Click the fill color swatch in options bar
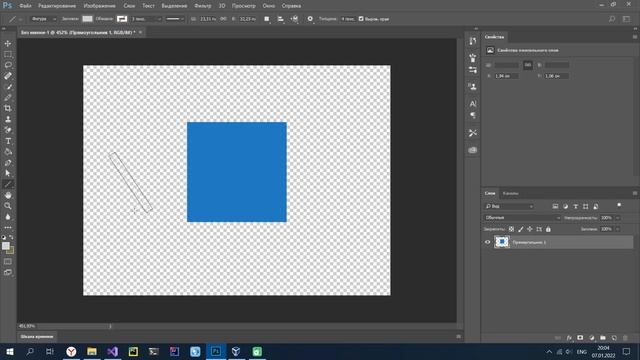 87,19
